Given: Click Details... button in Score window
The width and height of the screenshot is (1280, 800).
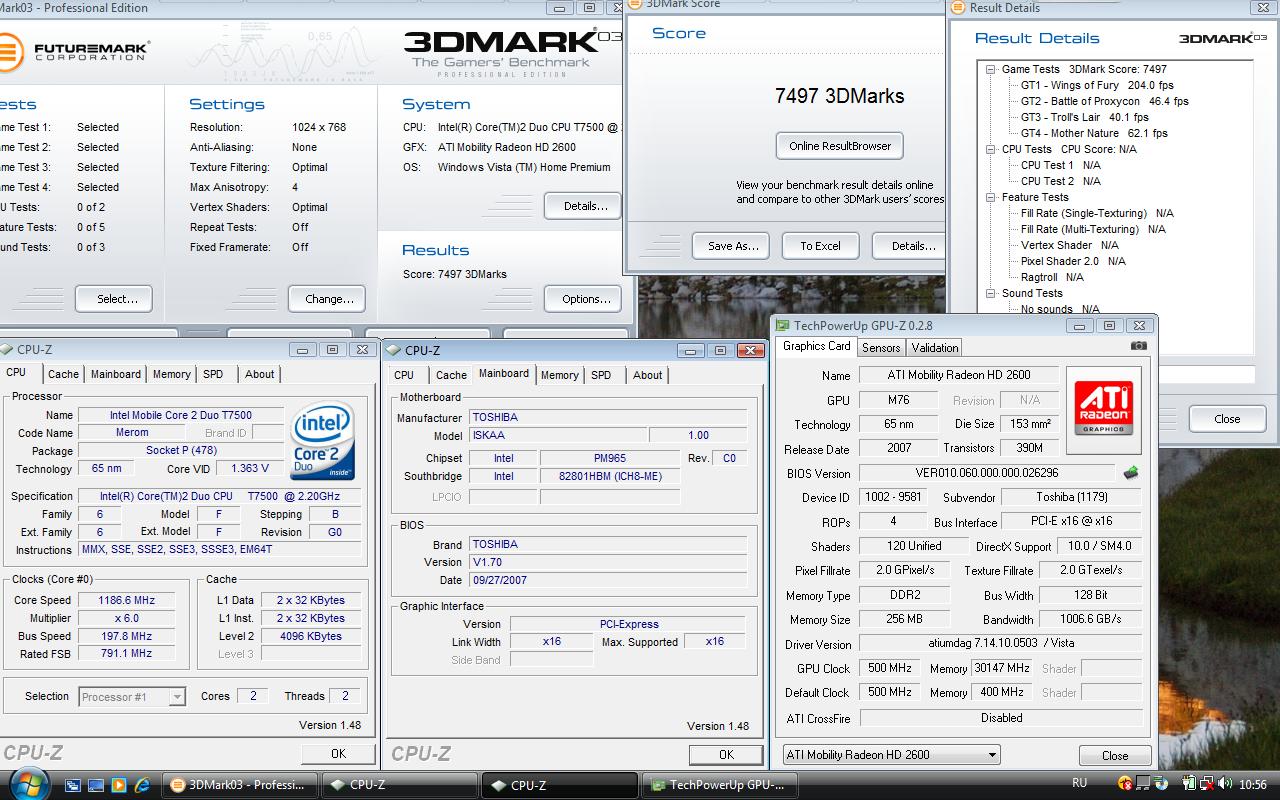Looking at the screenshot, I should click(x=908, y=246).
